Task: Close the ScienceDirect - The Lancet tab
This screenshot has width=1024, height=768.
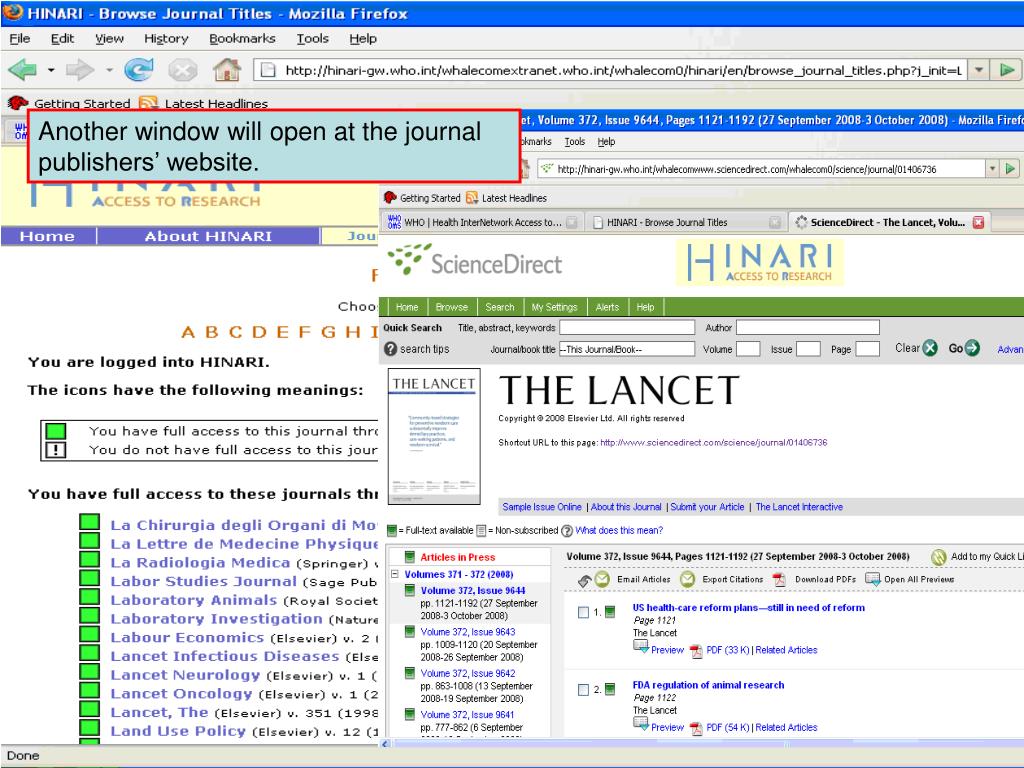Action: pos(978,222)
